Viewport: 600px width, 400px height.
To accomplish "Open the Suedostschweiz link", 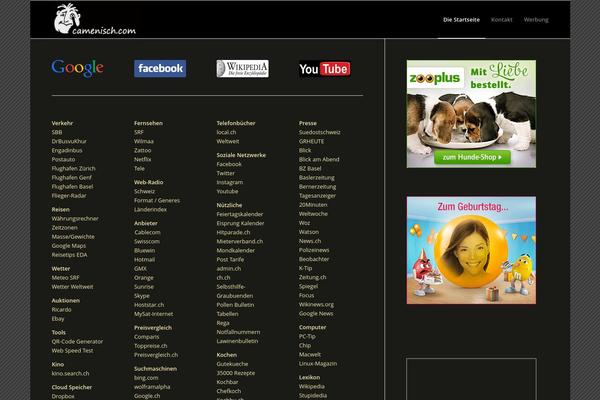I will point(320,132).
